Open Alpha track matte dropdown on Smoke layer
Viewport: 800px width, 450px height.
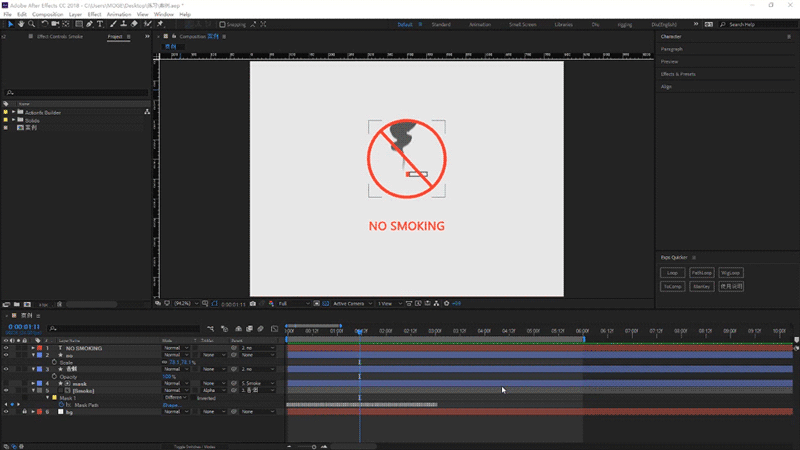point(212,391)
